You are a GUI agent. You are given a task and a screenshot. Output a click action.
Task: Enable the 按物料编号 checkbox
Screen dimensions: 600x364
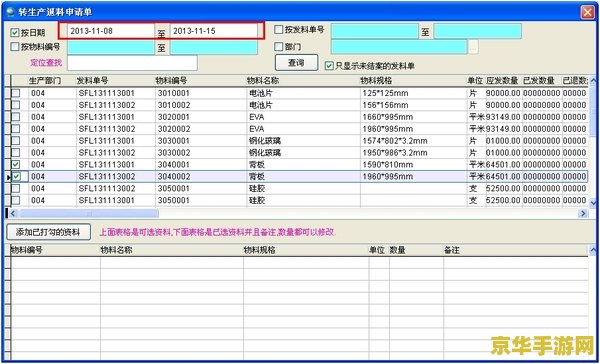coord(15,47)
